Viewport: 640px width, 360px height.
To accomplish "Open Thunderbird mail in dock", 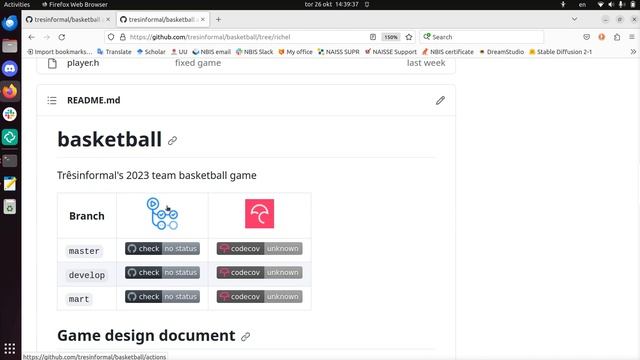I will (10, 23).
